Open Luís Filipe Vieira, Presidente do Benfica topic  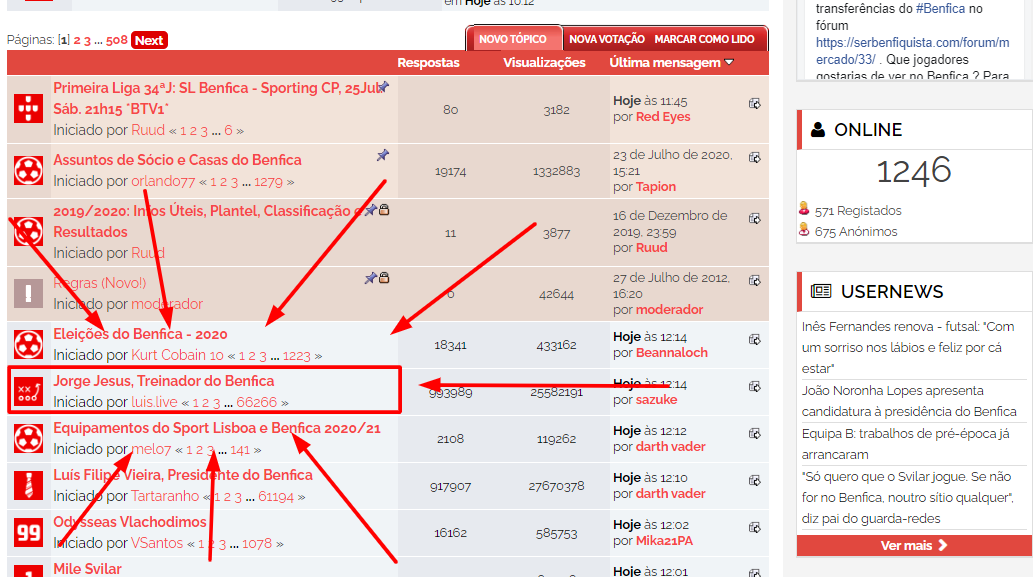coord(182,475)
